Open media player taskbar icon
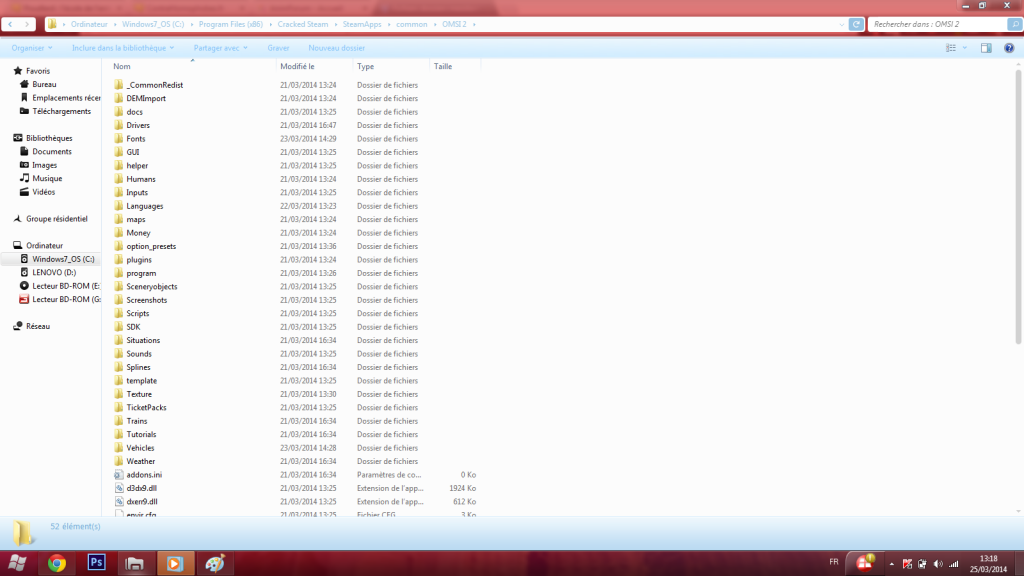1024x576 pixels. tap(175, 563)
